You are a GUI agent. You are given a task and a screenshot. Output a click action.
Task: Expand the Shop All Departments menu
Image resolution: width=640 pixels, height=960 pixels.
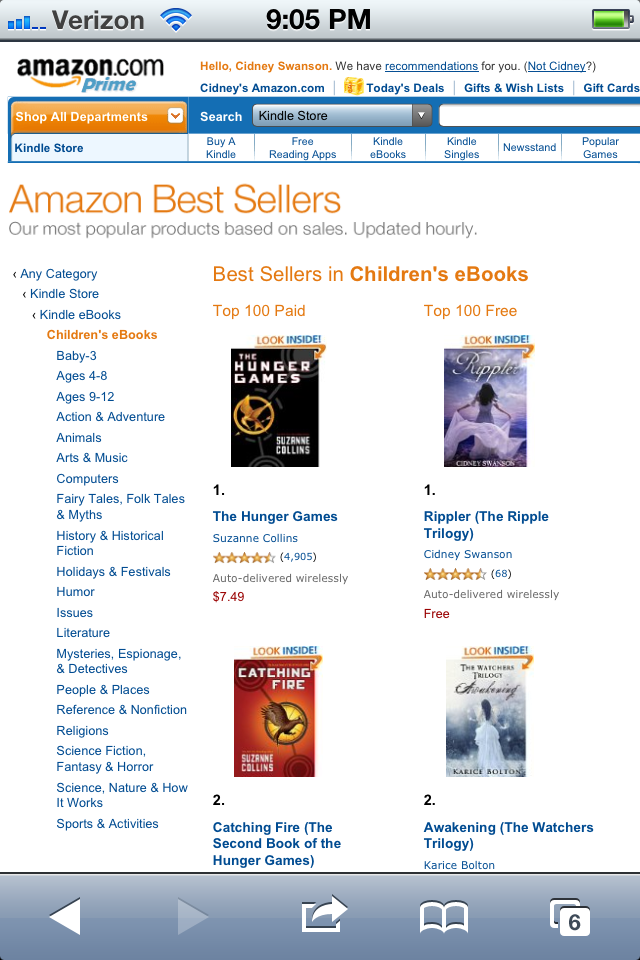click(98, 117)
